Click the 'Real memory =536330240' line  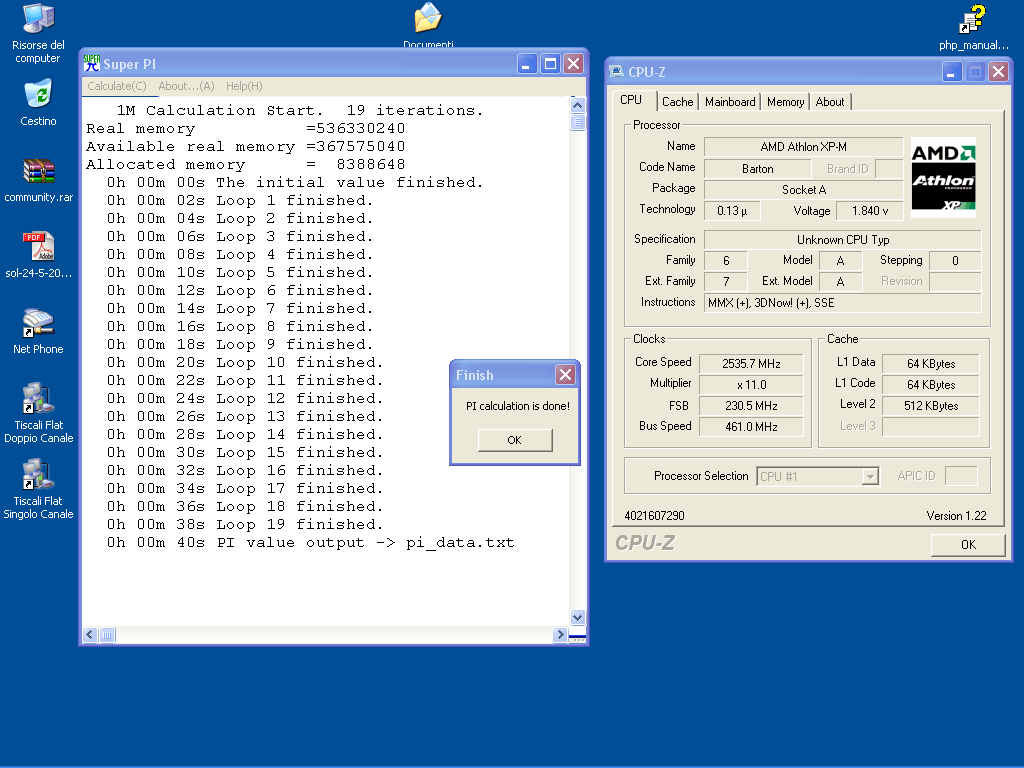[x=246, y=129]
